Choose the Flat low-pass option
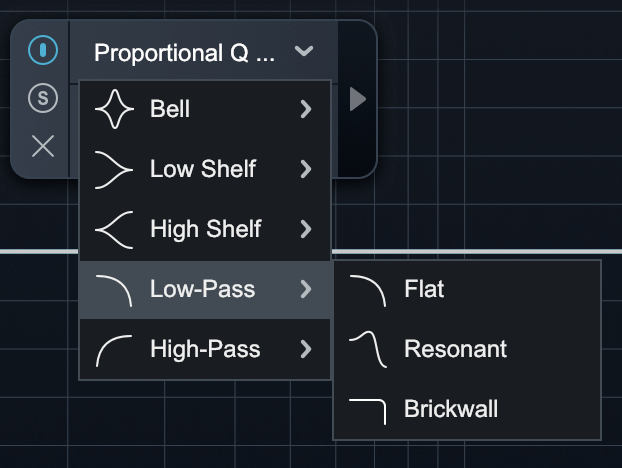The image size is (622, 468). click(424, 290)
